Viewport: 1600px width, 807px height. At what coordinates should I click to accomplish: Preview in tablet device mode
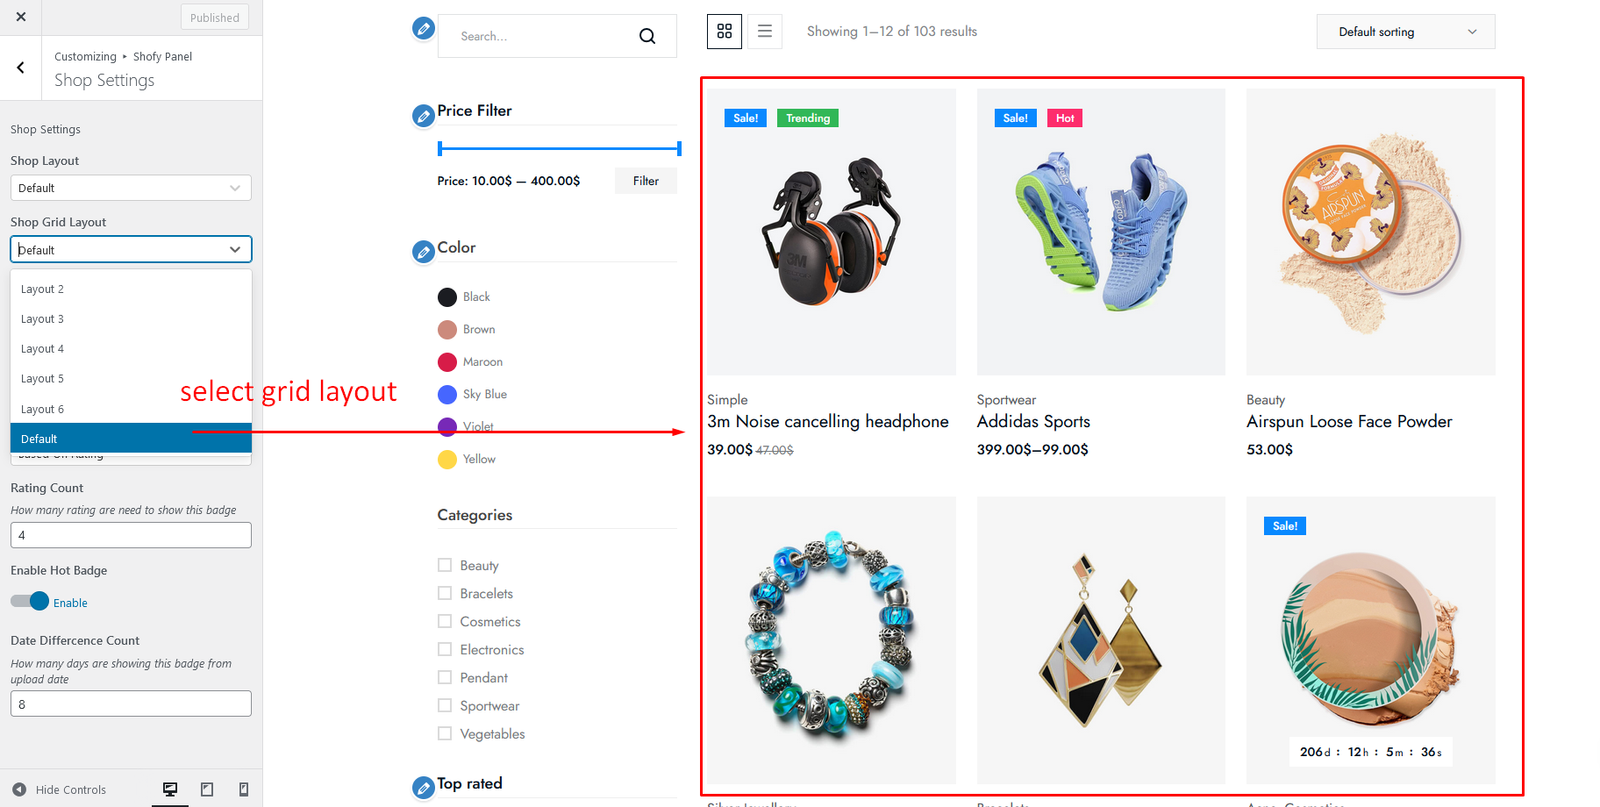click(207, 790)
